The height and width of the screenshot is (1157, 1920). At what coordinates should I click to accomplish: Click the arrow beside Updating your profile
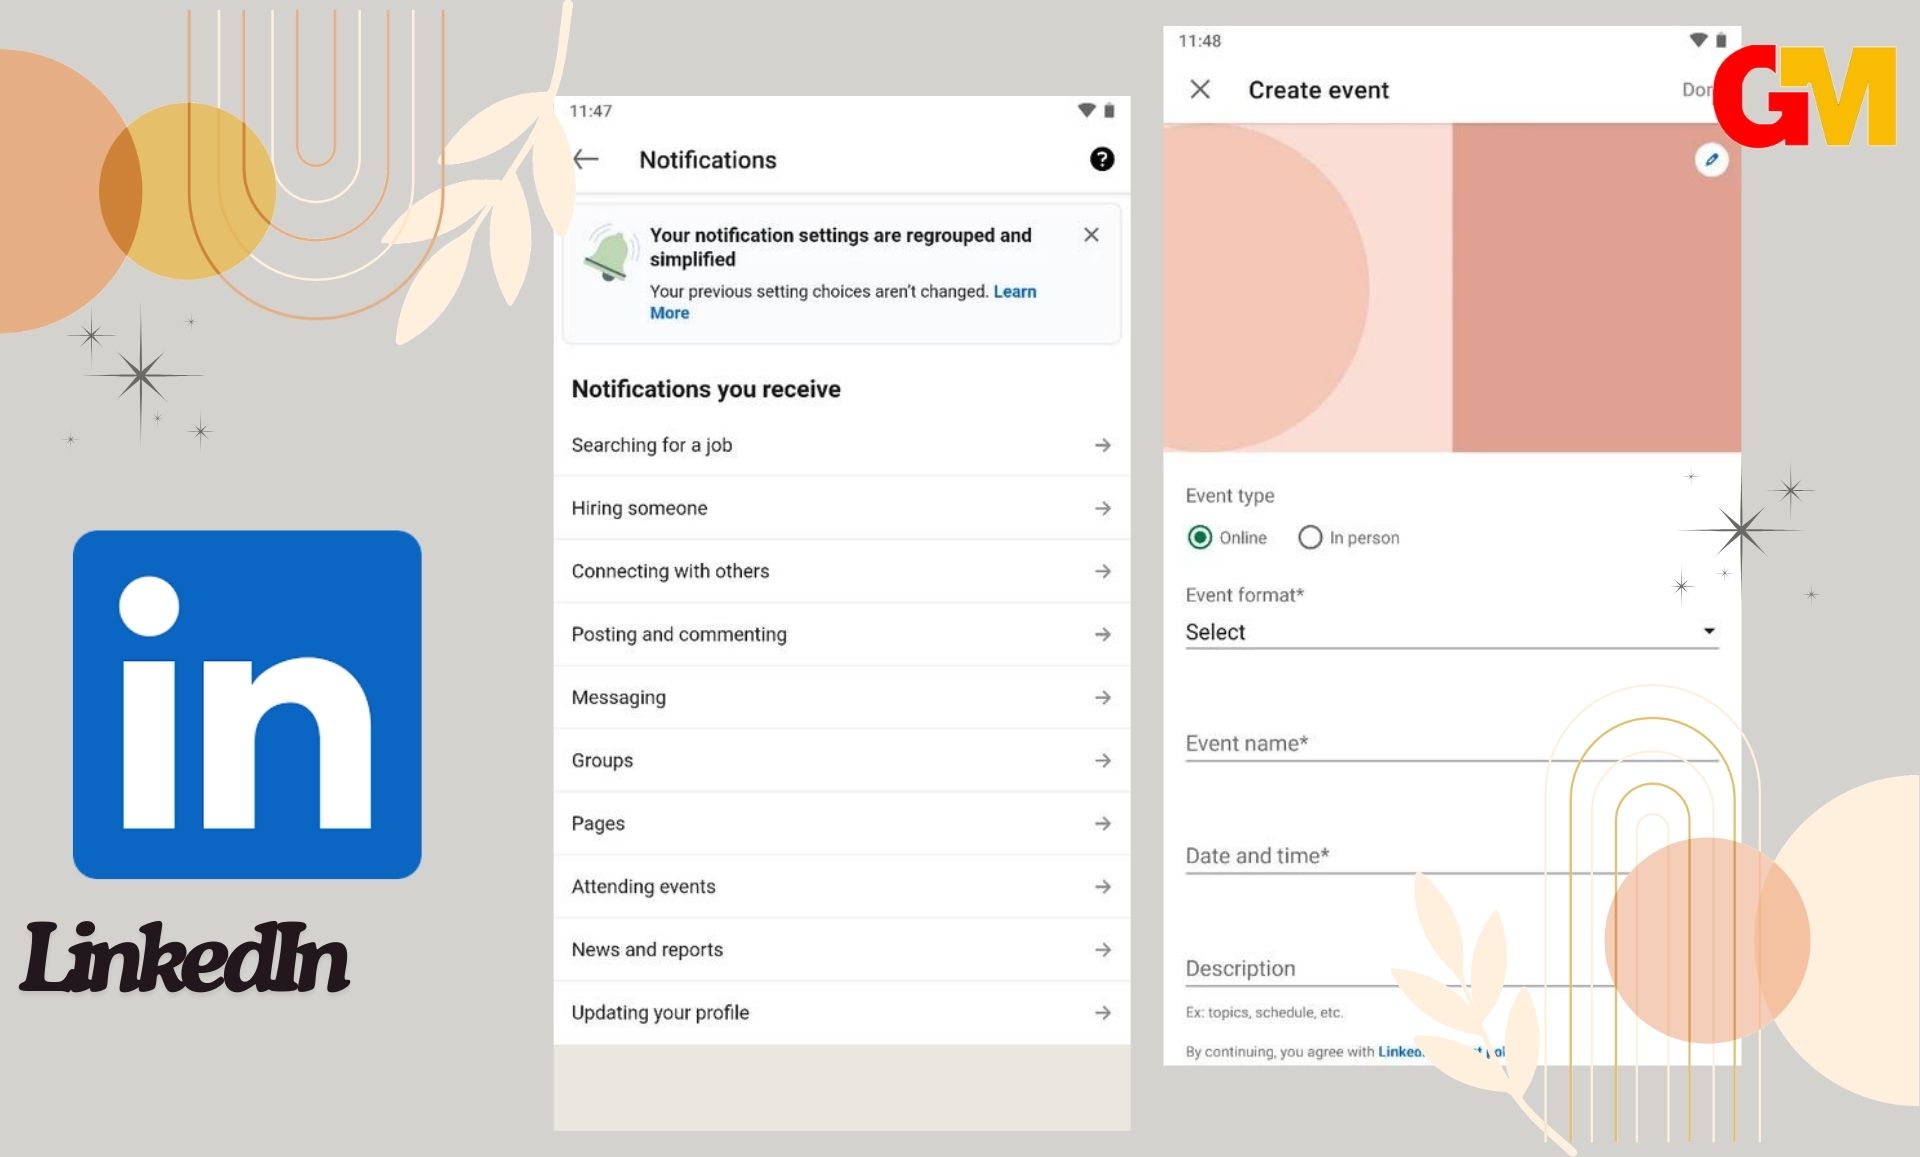pyautogui.click(x=1102, y=1012)
